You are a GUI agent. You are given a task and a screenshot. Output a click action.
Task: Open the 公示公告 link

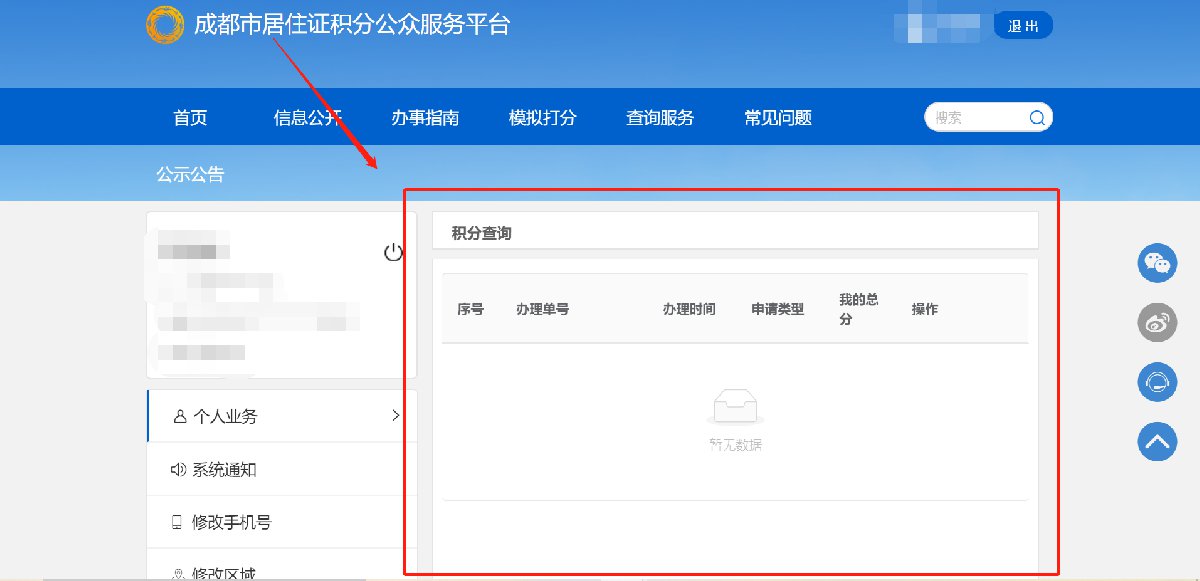190,175
